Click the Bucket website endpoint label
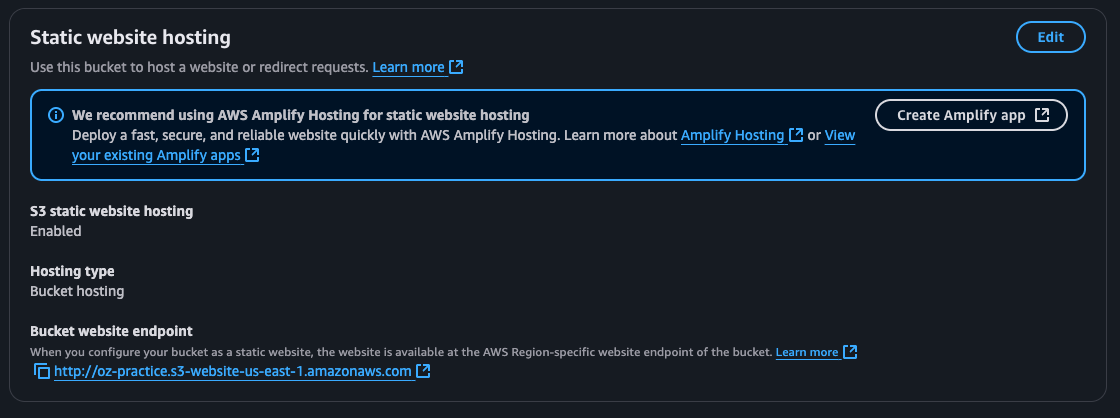This screenshot has width=1120, height=418. pos(111,331)
